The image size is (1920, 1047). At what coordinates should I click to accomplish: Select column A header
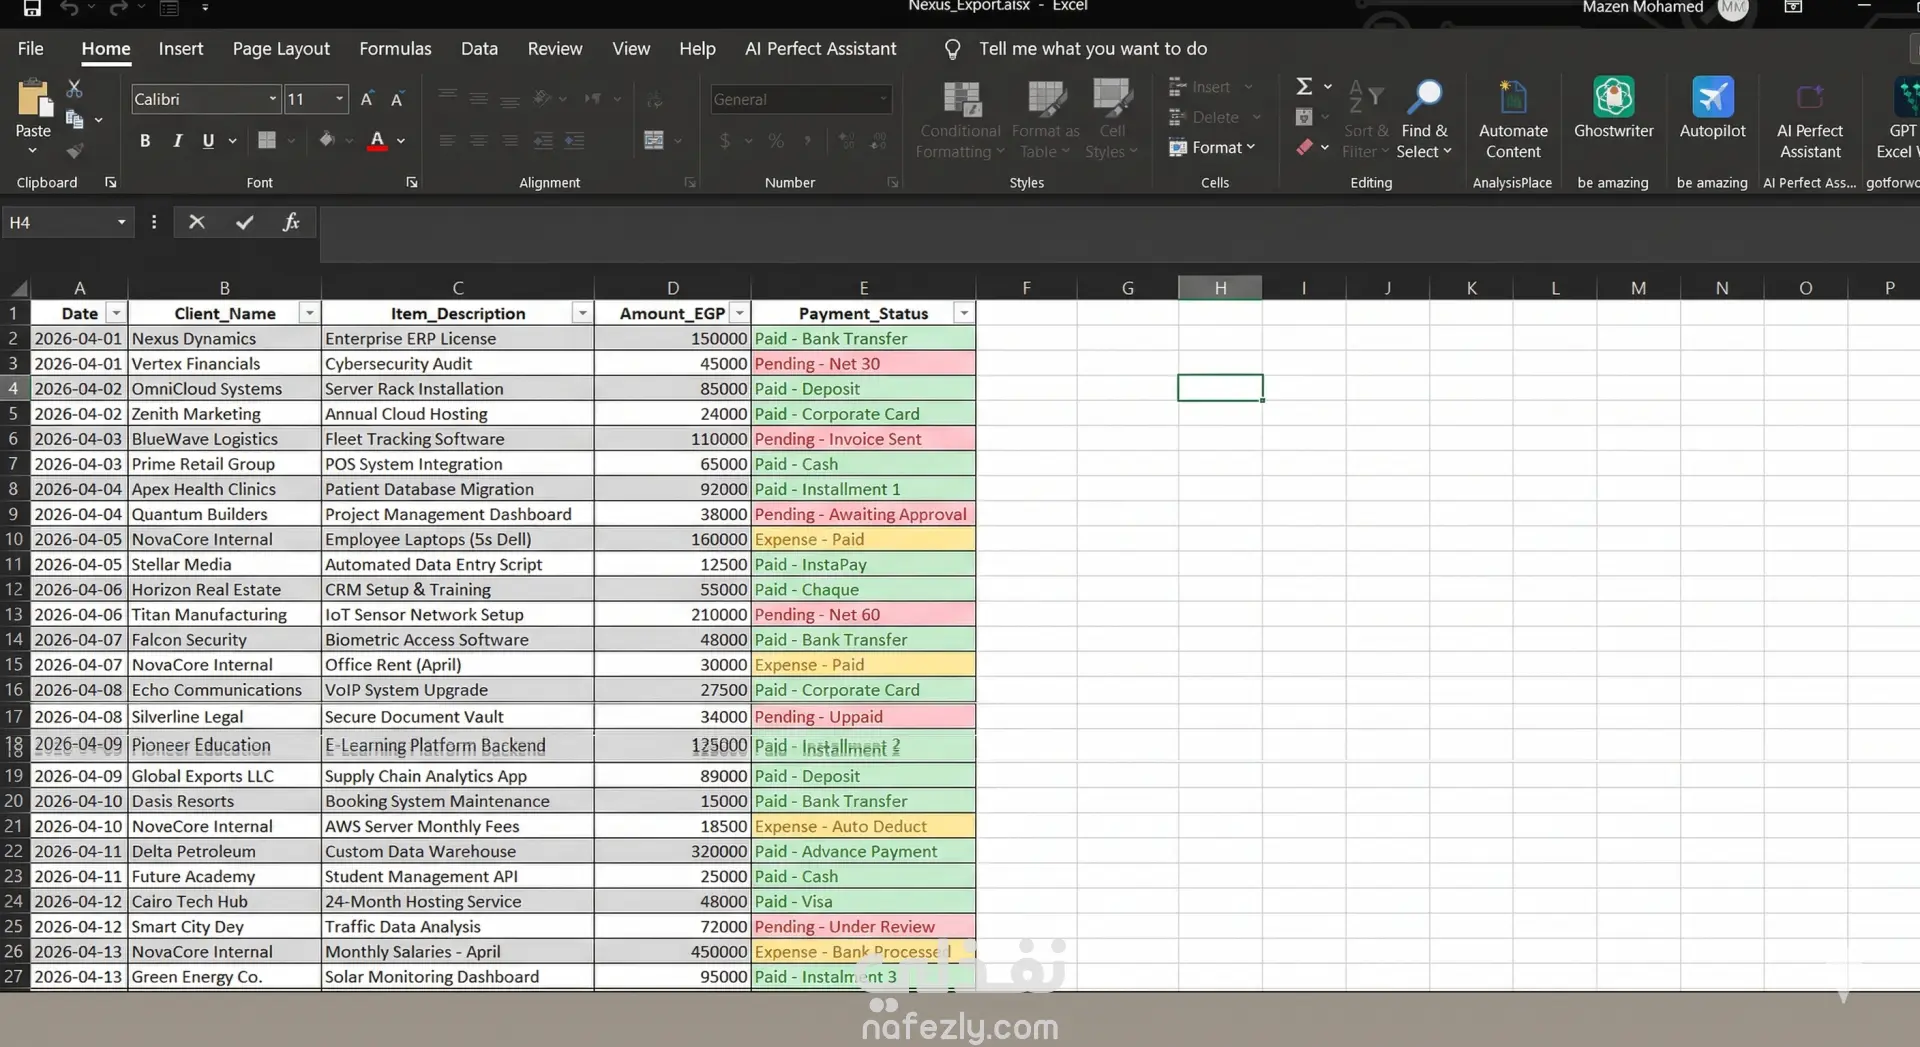click(79, 288)
